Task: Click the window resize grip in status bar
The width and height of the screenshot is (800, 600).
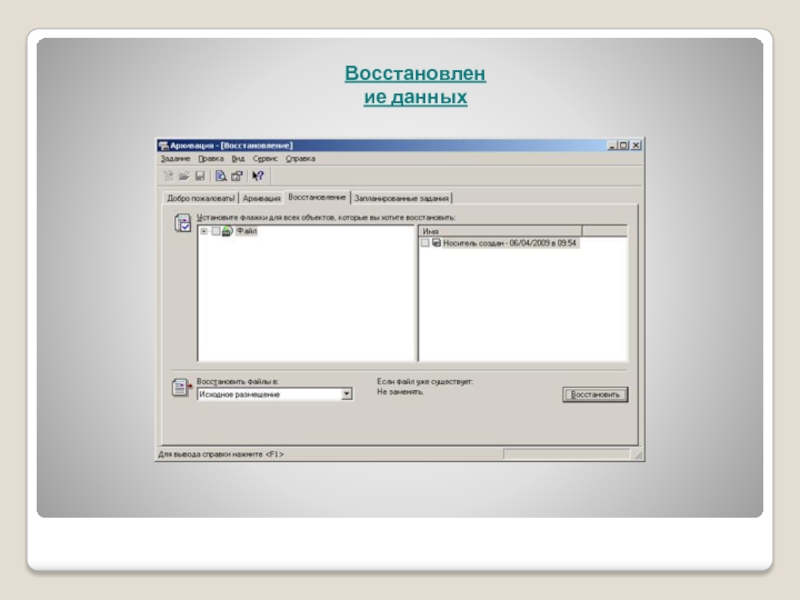Action: click(x=638, y=455)
